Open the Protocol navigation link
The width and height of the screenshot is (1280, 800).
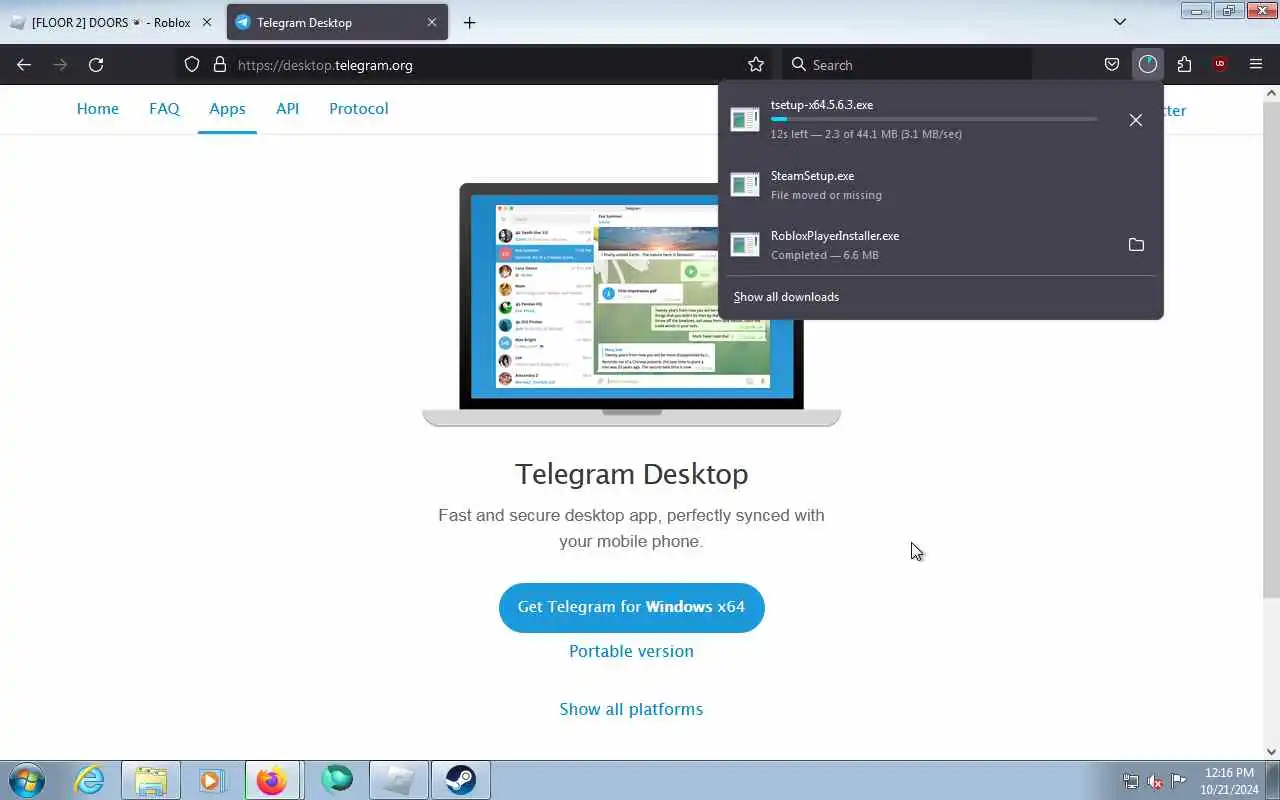point(358,109)
